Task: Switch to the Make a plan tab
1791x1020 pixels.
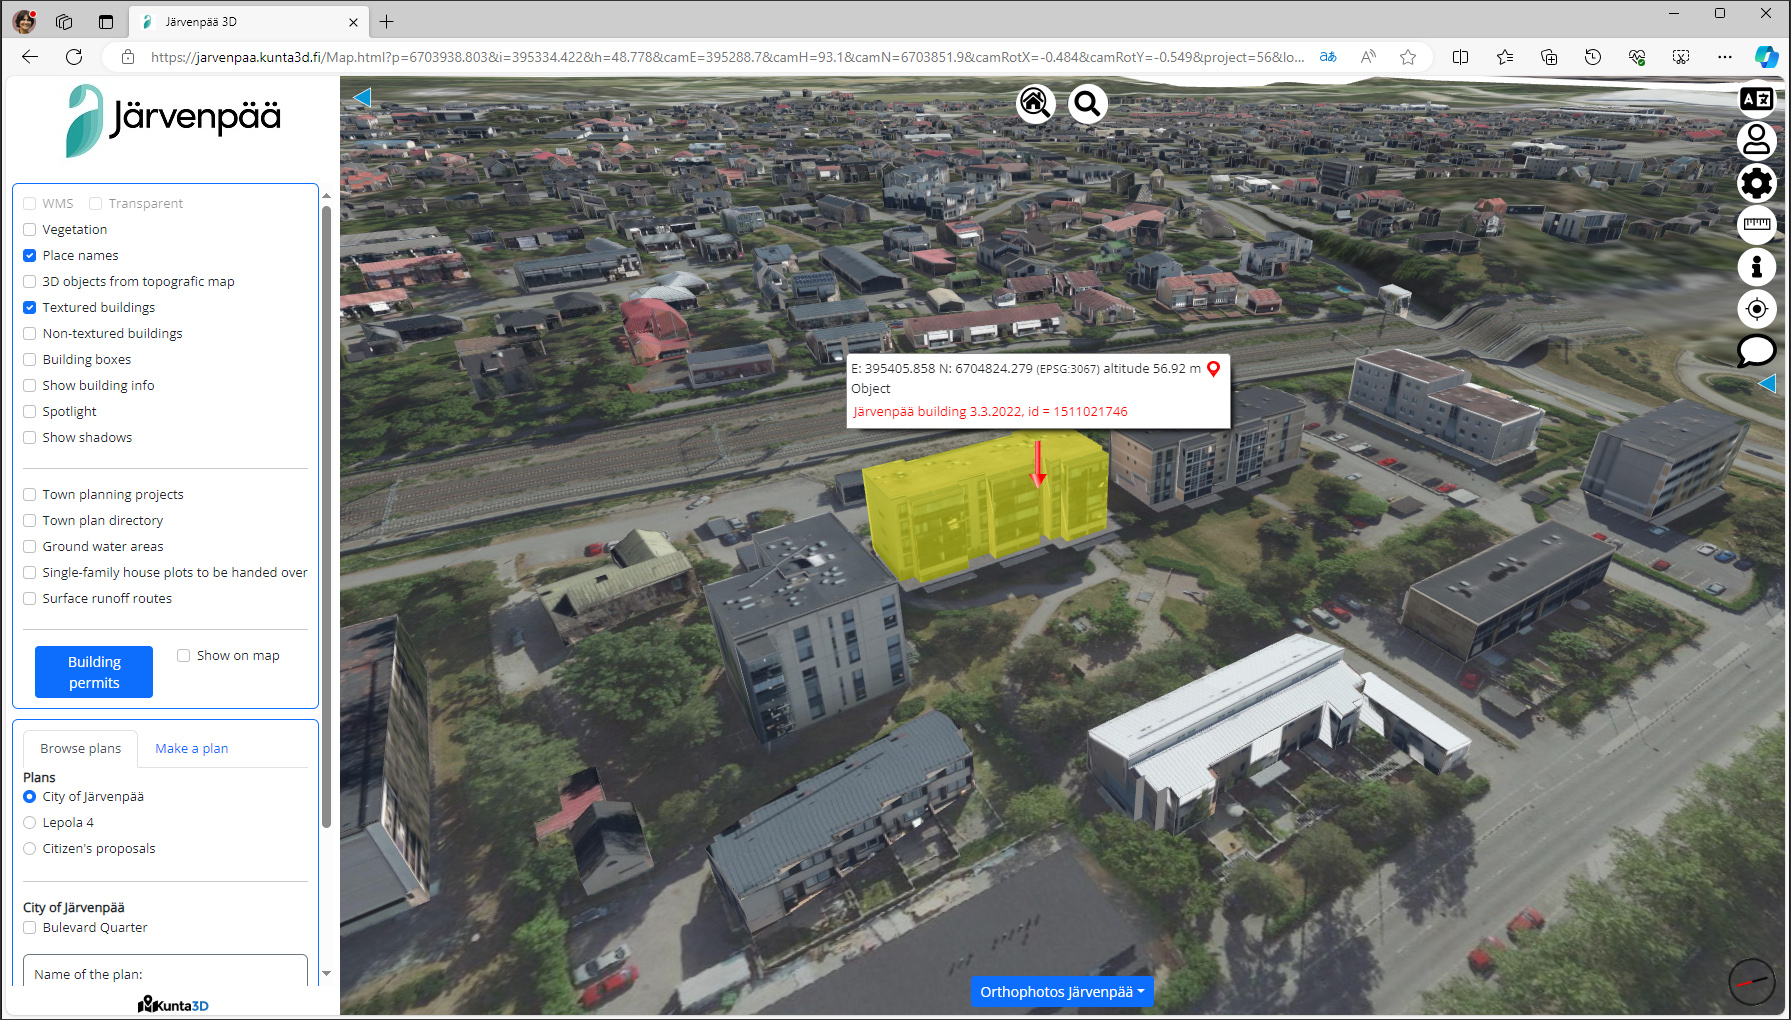Action: click(x=192, y=748)
